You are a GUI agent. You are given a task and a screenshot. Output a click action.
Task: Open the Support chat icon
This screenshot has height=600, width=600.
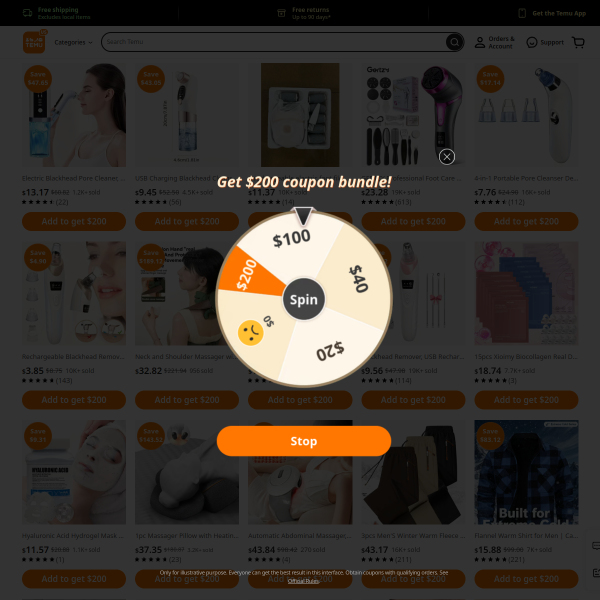tap(532, 42)
